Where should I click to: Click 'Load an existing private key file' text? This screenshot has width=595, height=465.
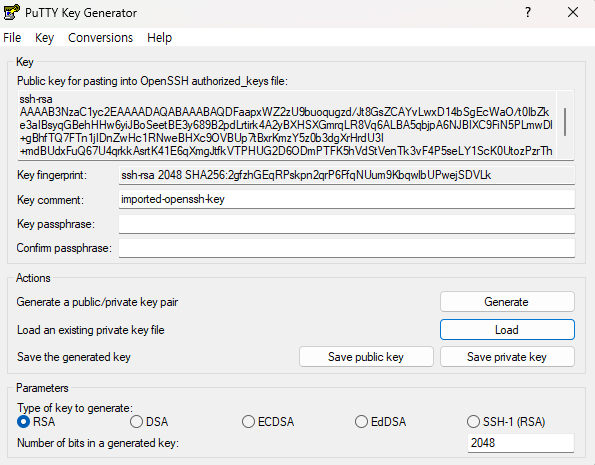(x=91, y=330)
